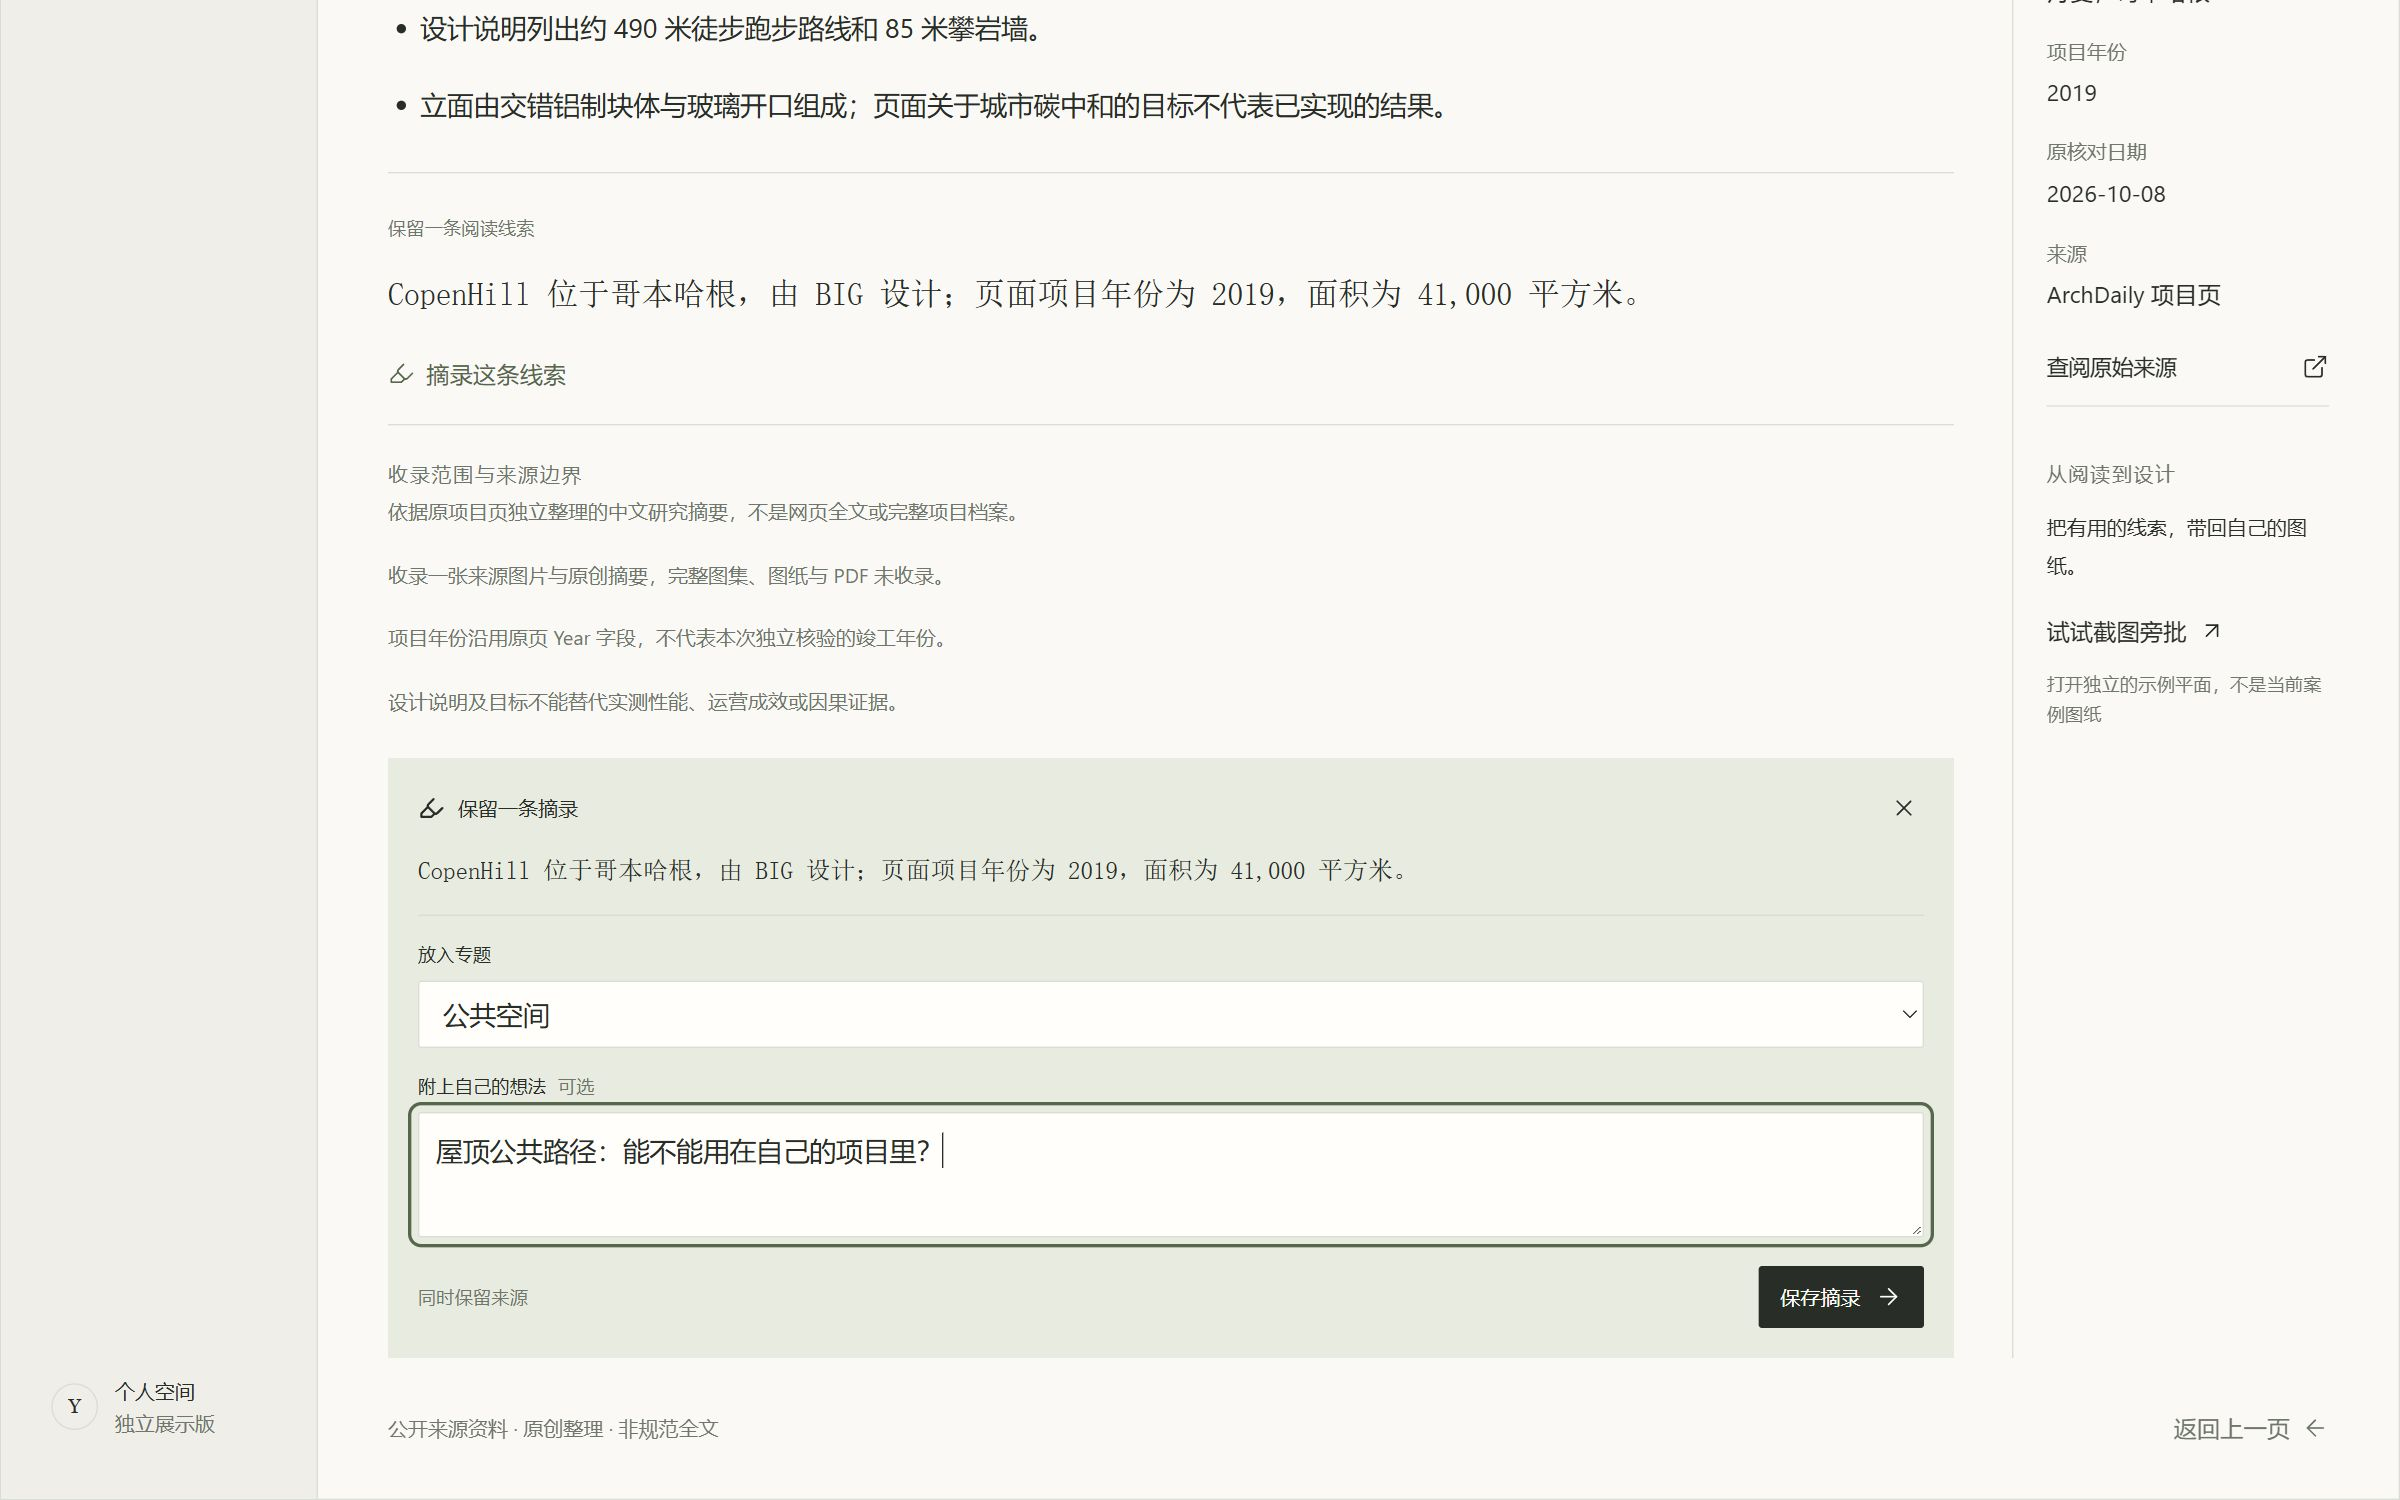This screenshot has width=2400, height=1500.
Task: Click the 收录范围与来源边界 heading
Action: click(x=484, y=475)
